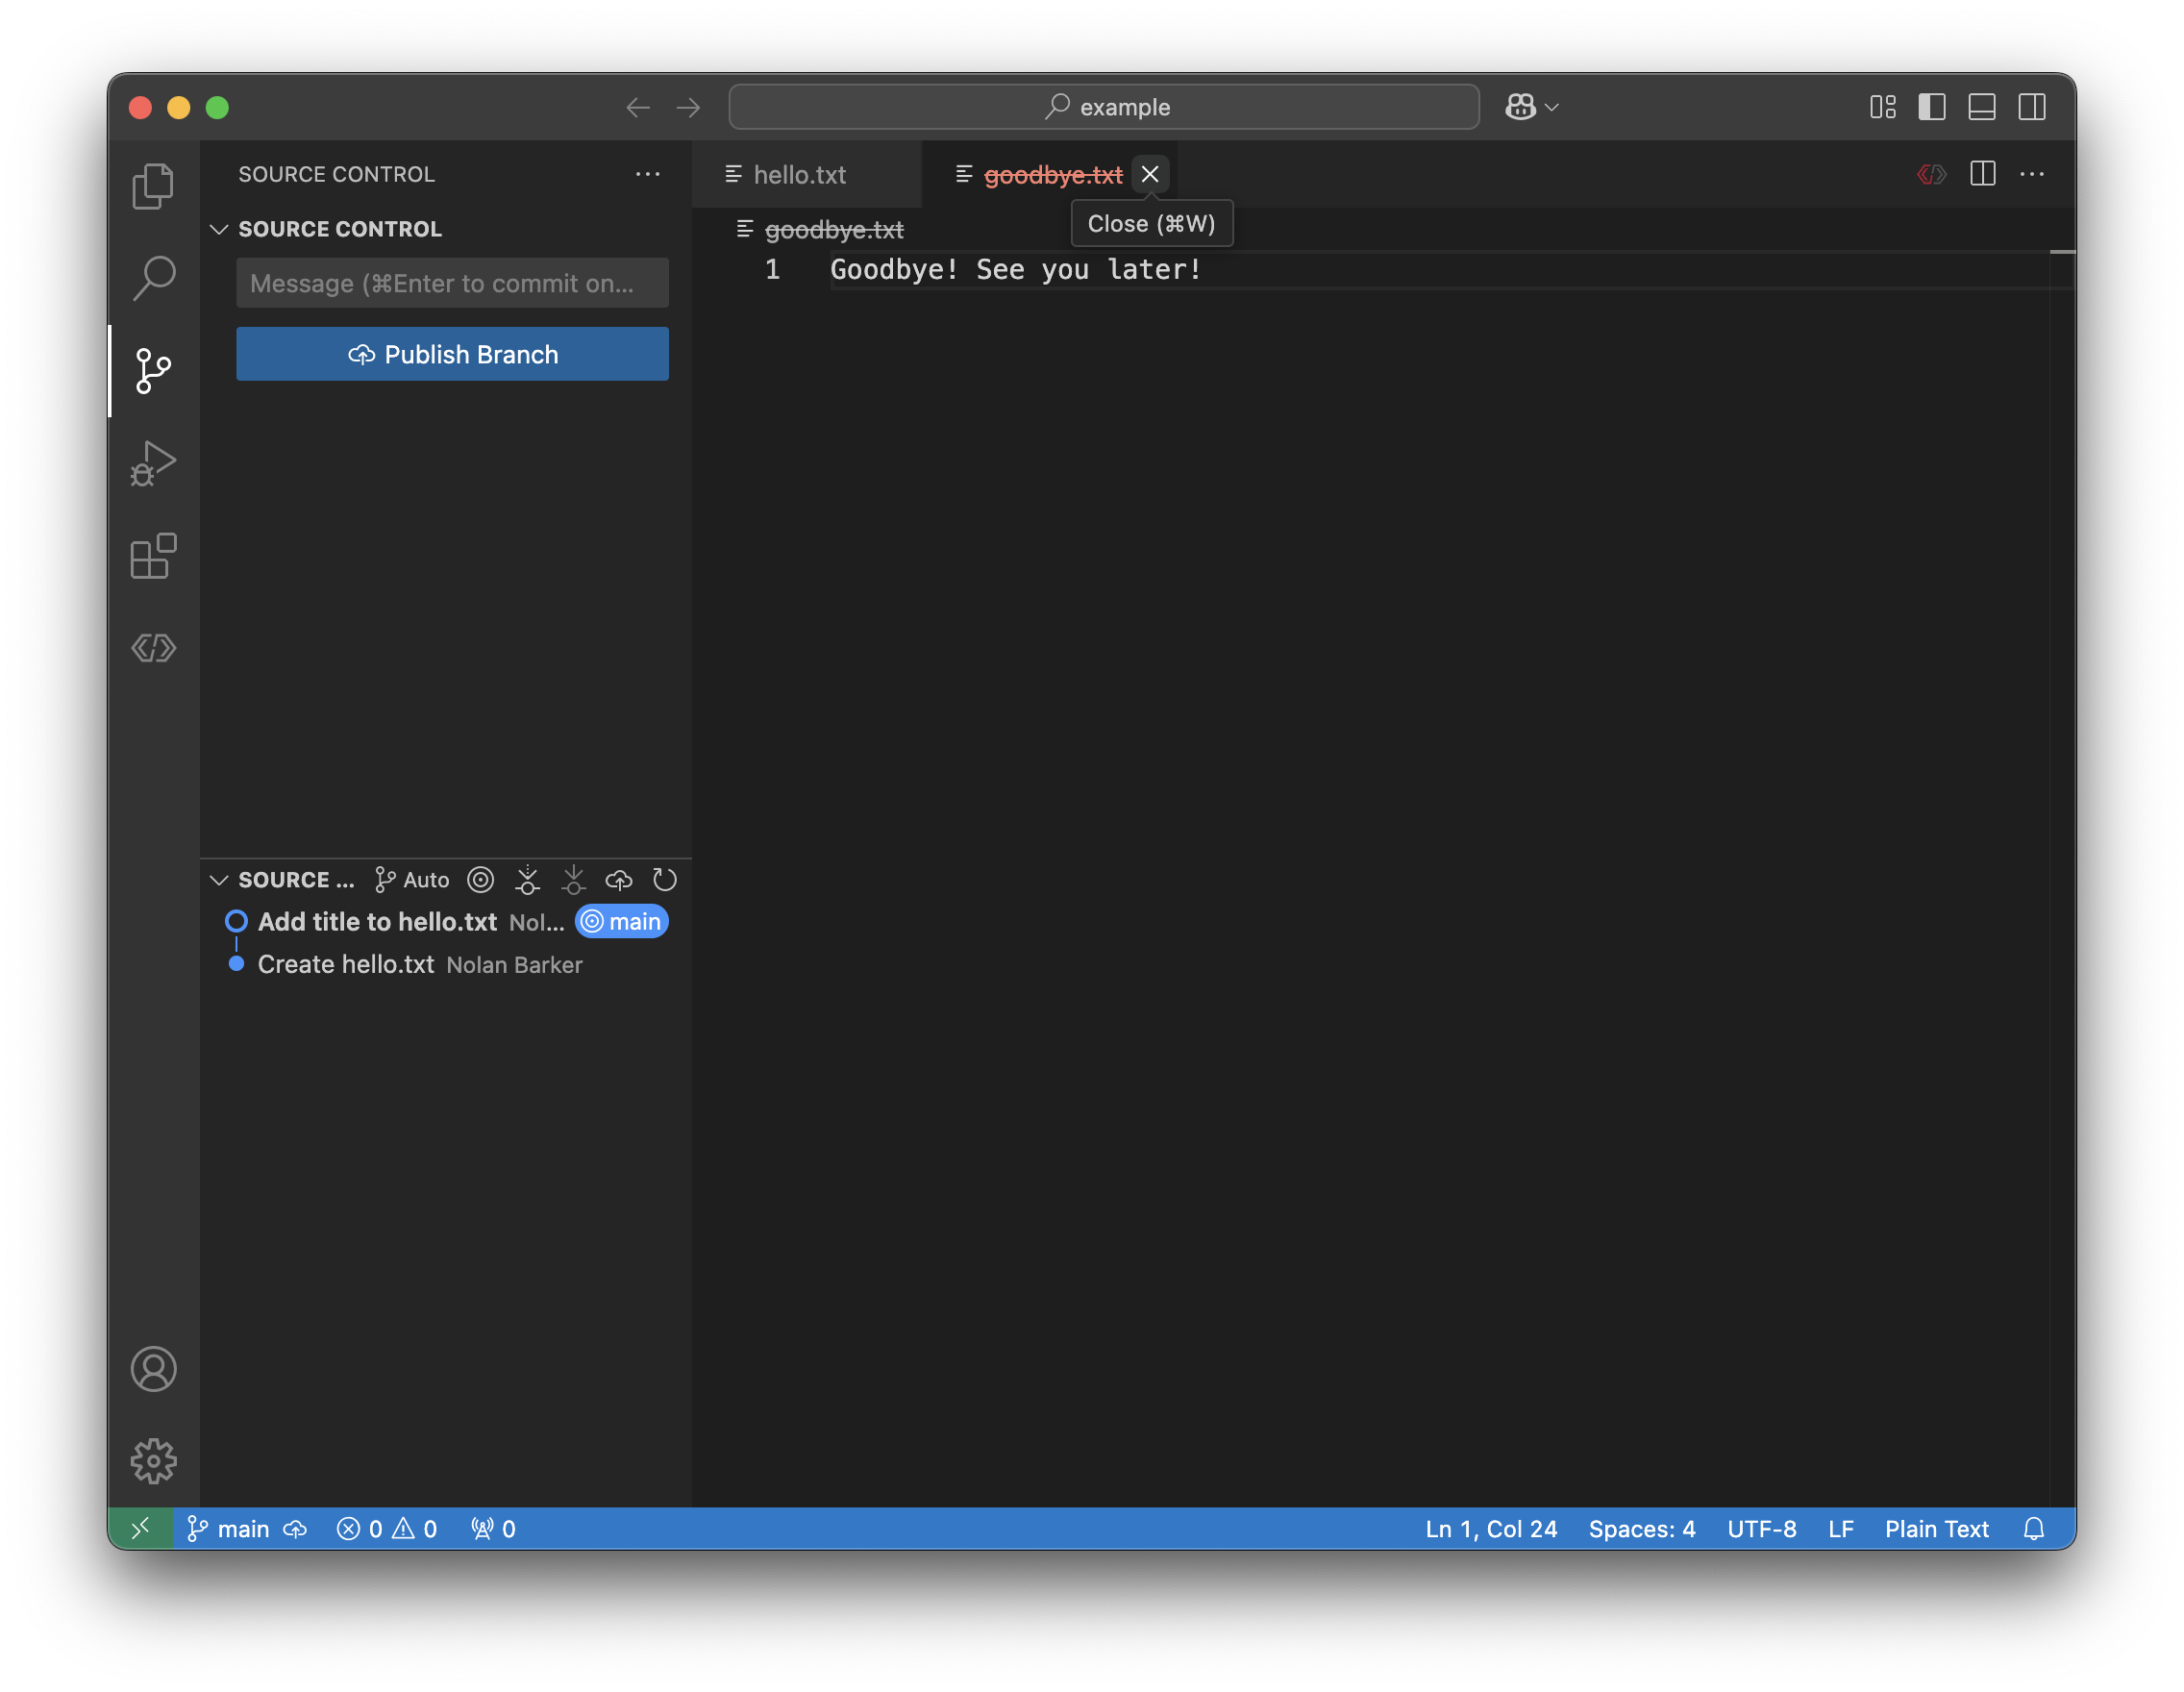Toggle the bottom panel visibility
Viewport: 2184px width, 1692px height.
click(x=1982, y=107)
